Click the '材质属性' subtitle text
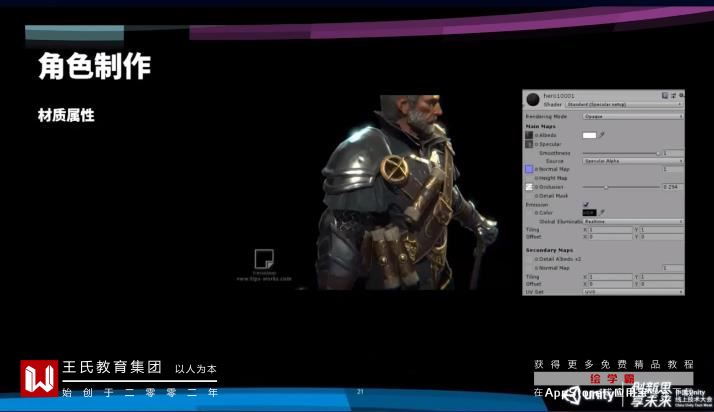Screen dimensions: 714x412 pos(66,116)
